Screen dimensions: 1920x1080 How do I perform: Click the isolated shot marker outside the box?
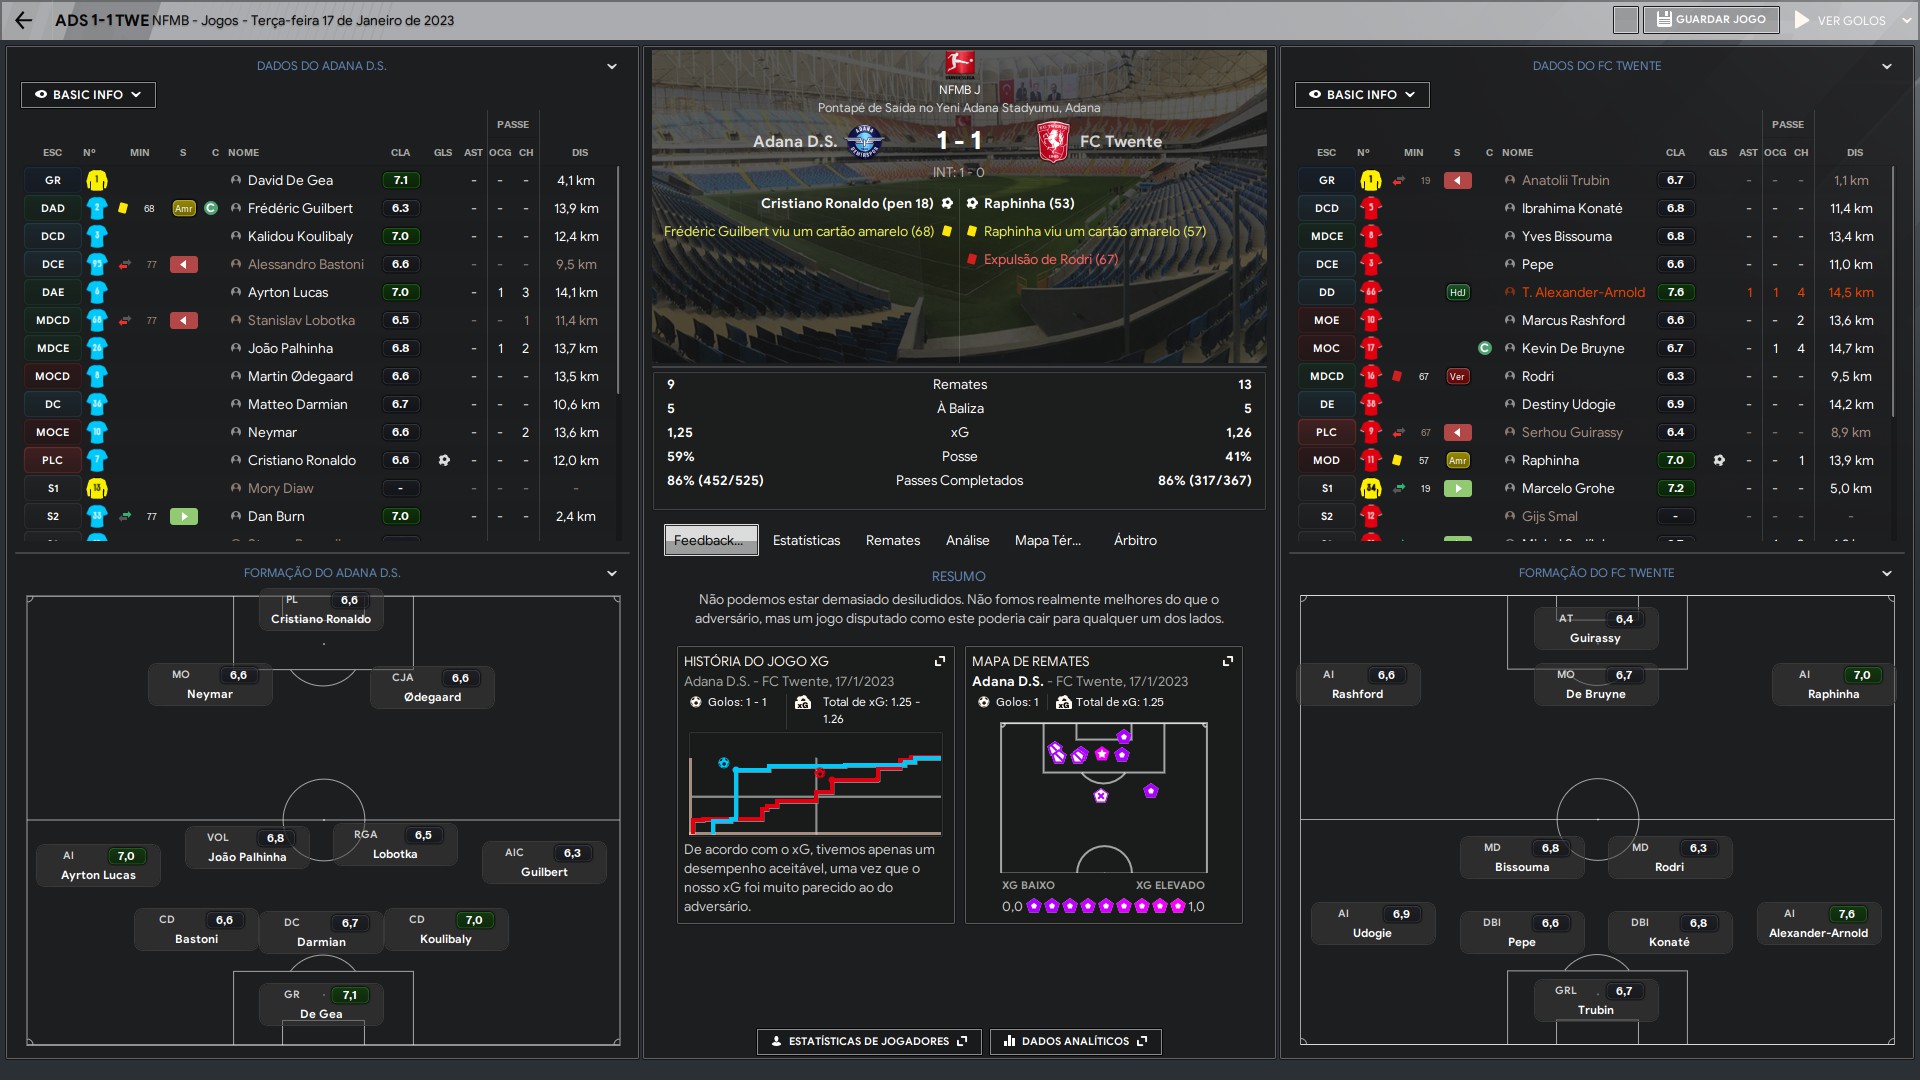click(1151, 791)
